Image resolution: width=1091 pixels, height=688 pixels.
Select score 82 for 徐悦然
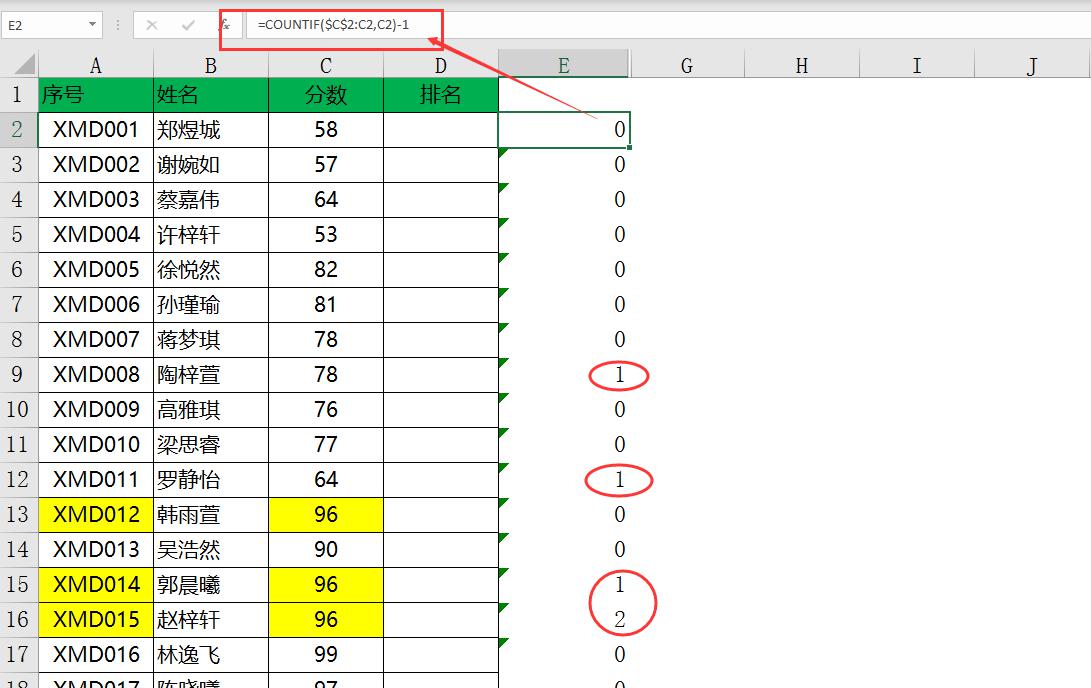click(x=326, y=269)
